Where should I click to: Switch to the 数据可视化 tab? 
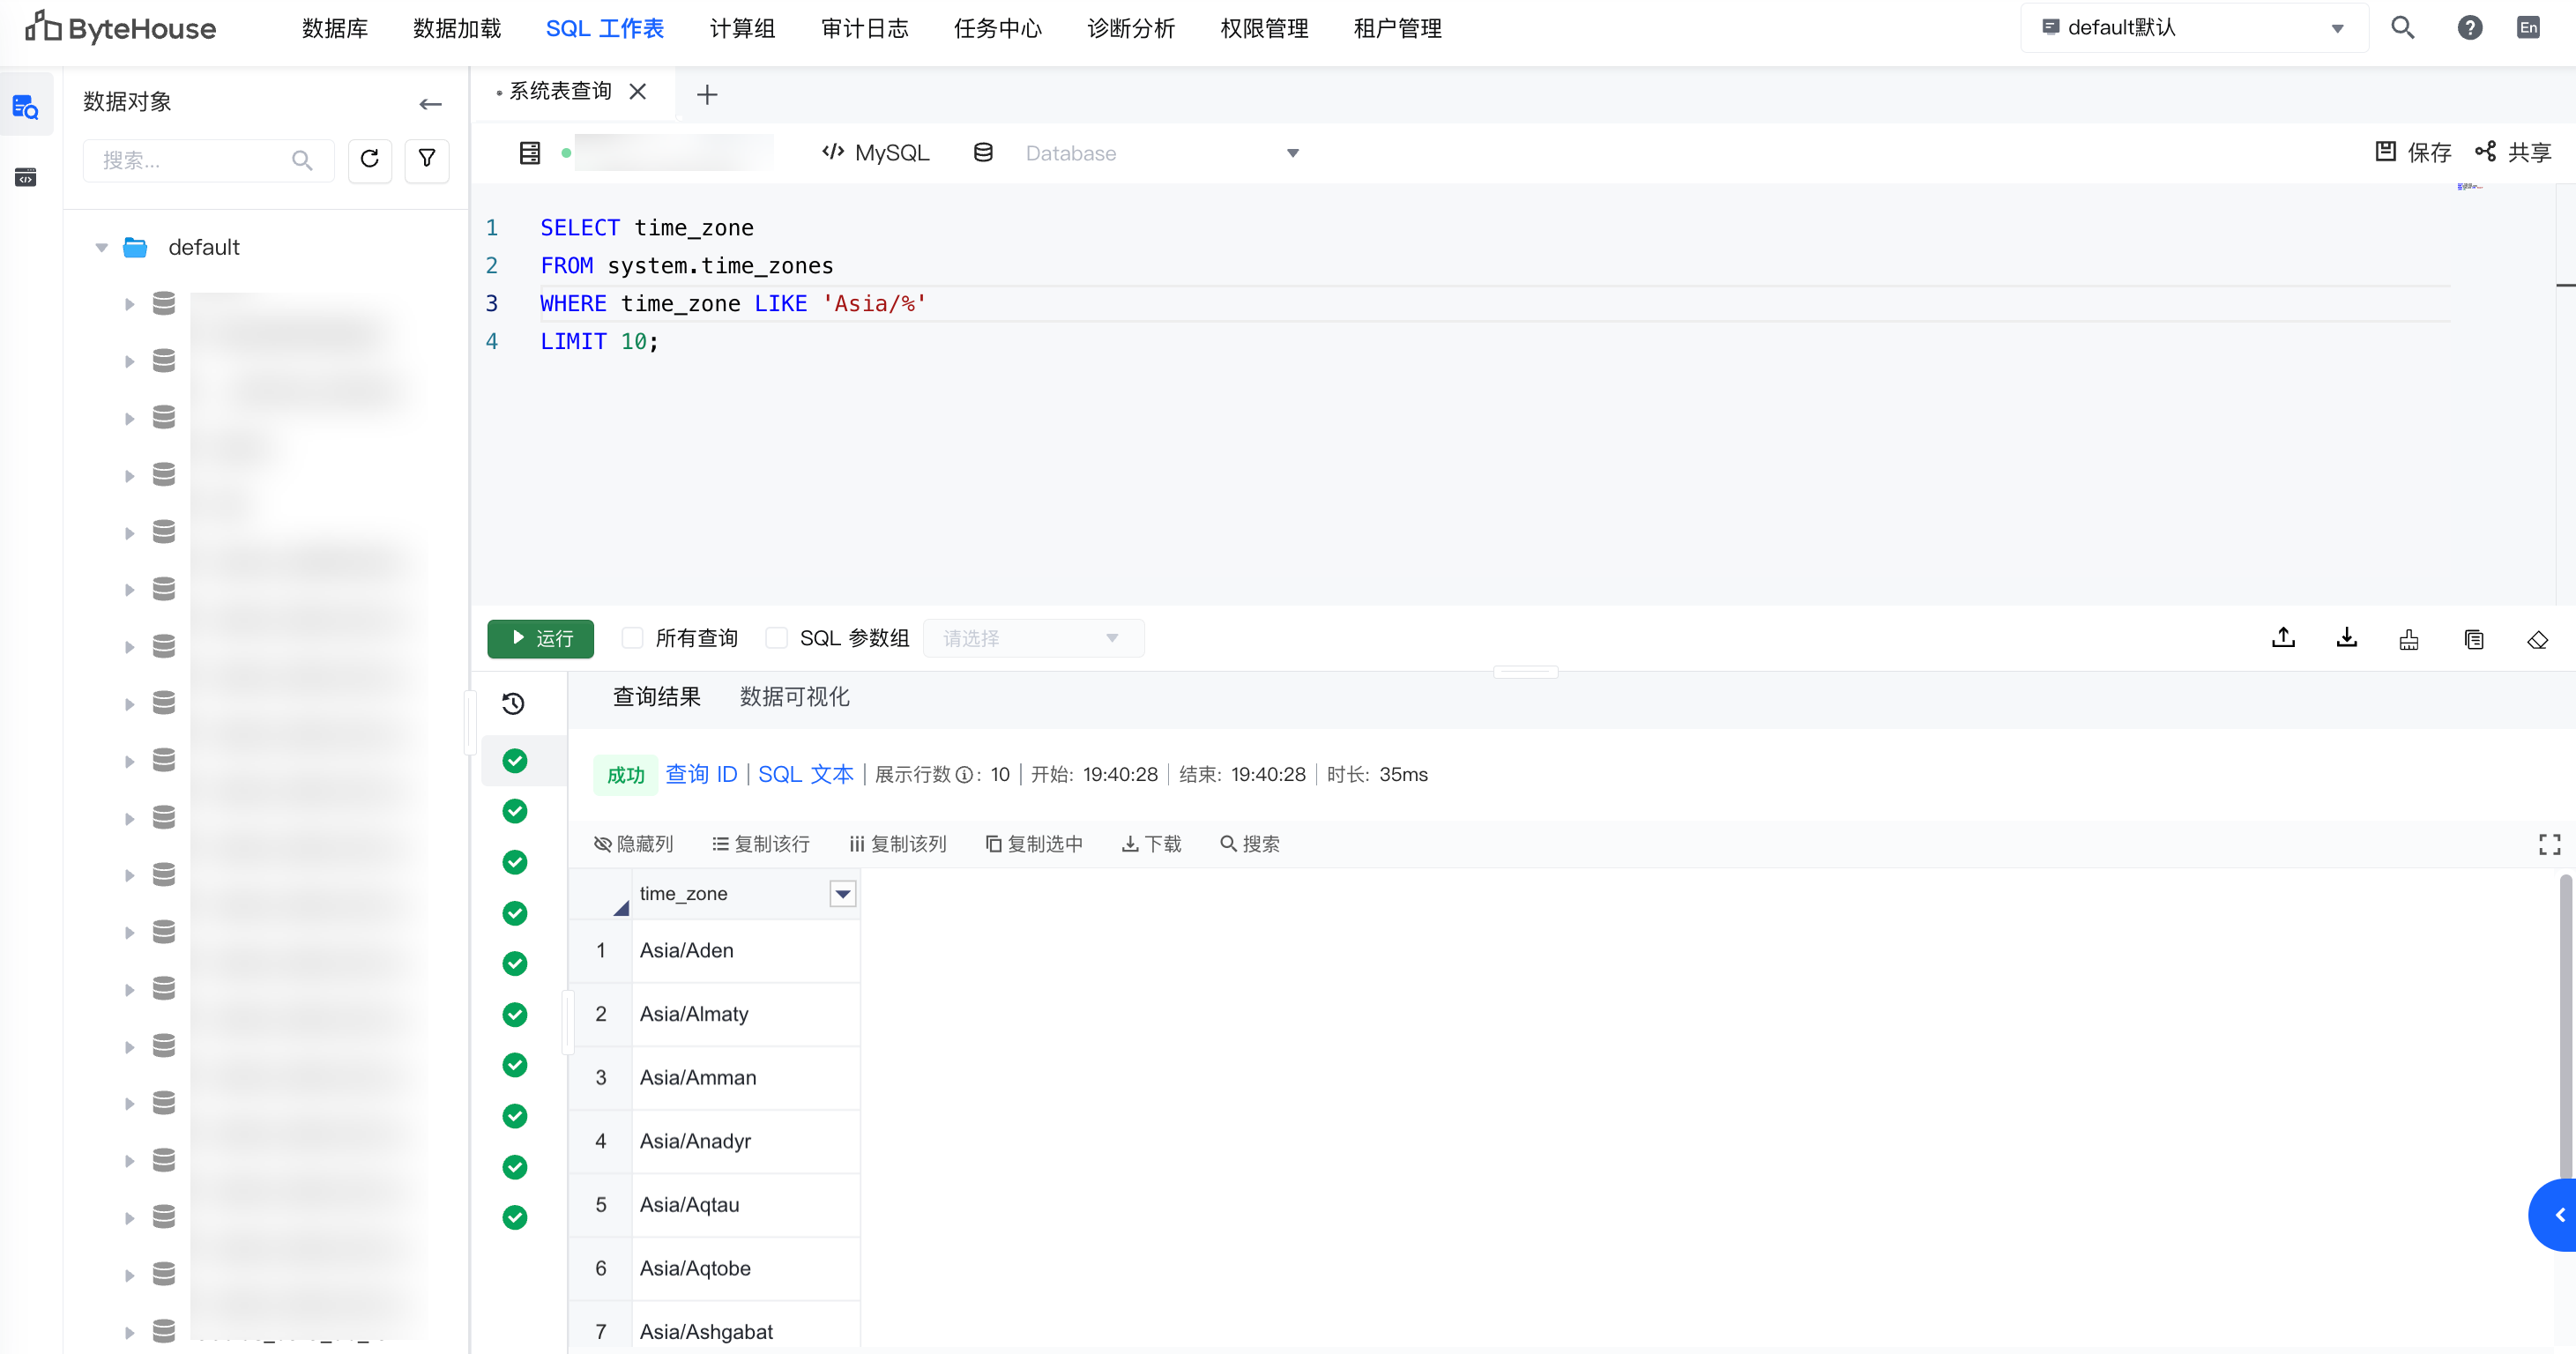794,697
